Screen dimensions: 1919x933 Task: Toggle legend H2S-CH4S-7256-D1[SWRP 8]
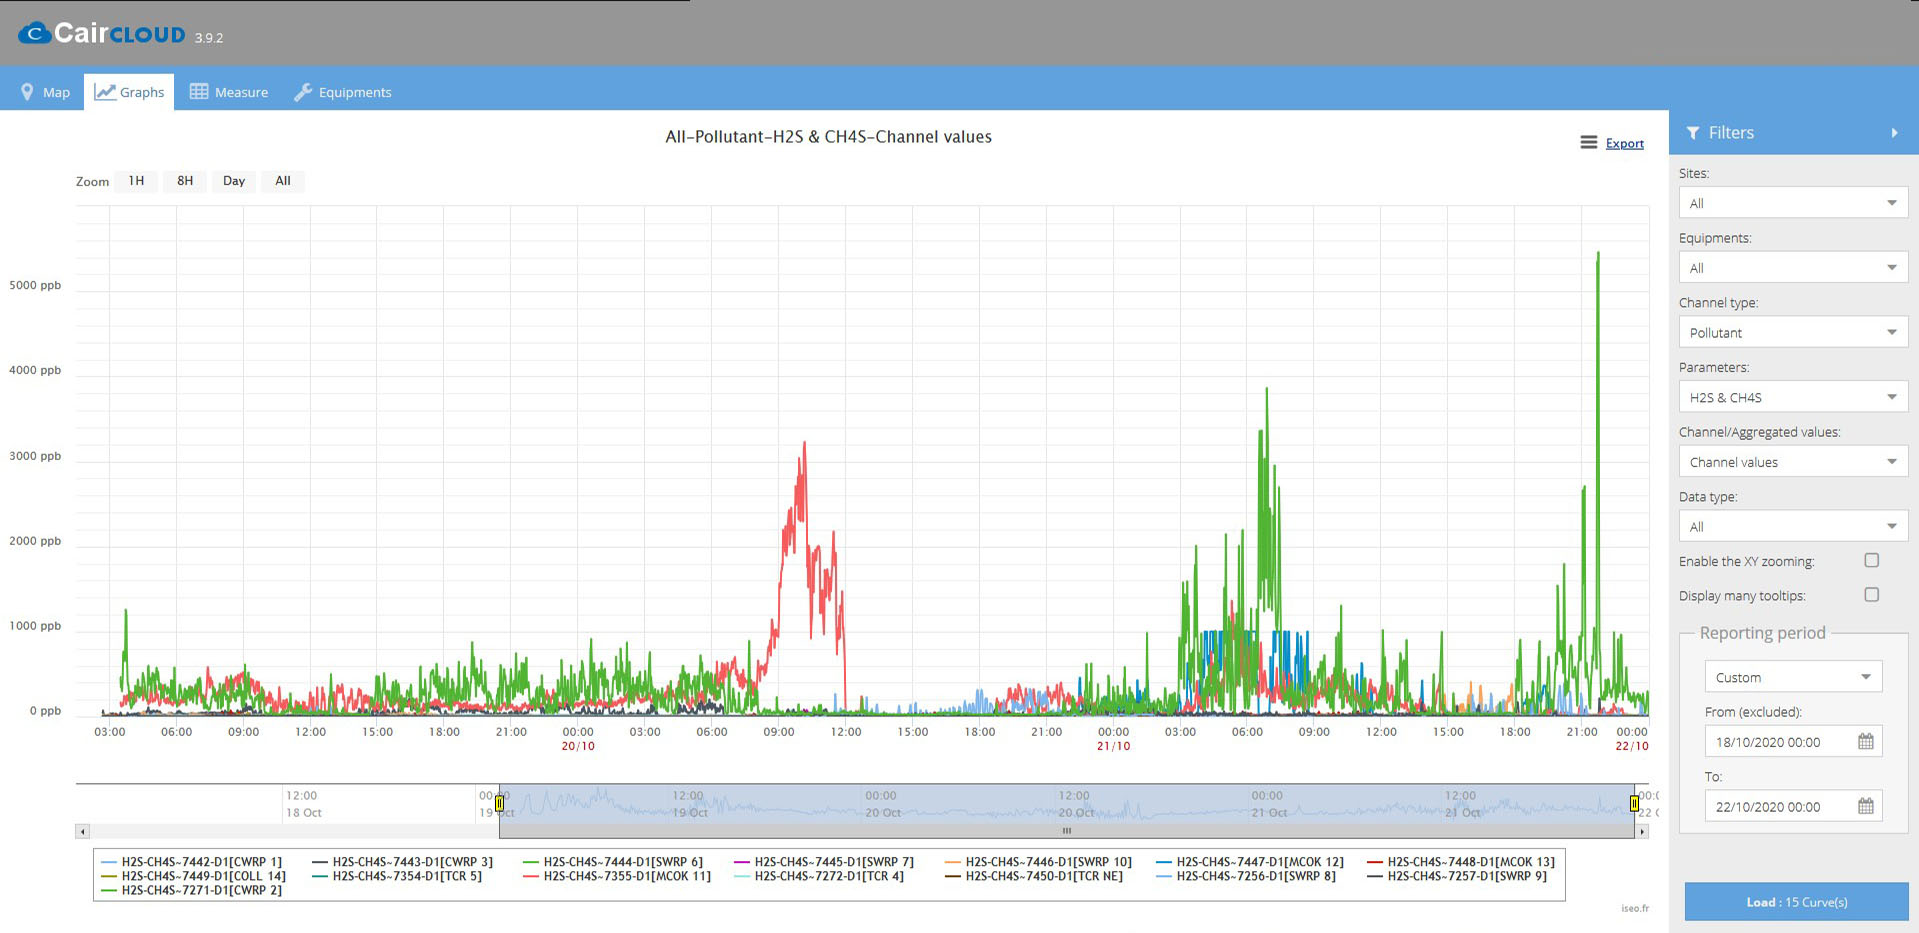(1246, 876)
